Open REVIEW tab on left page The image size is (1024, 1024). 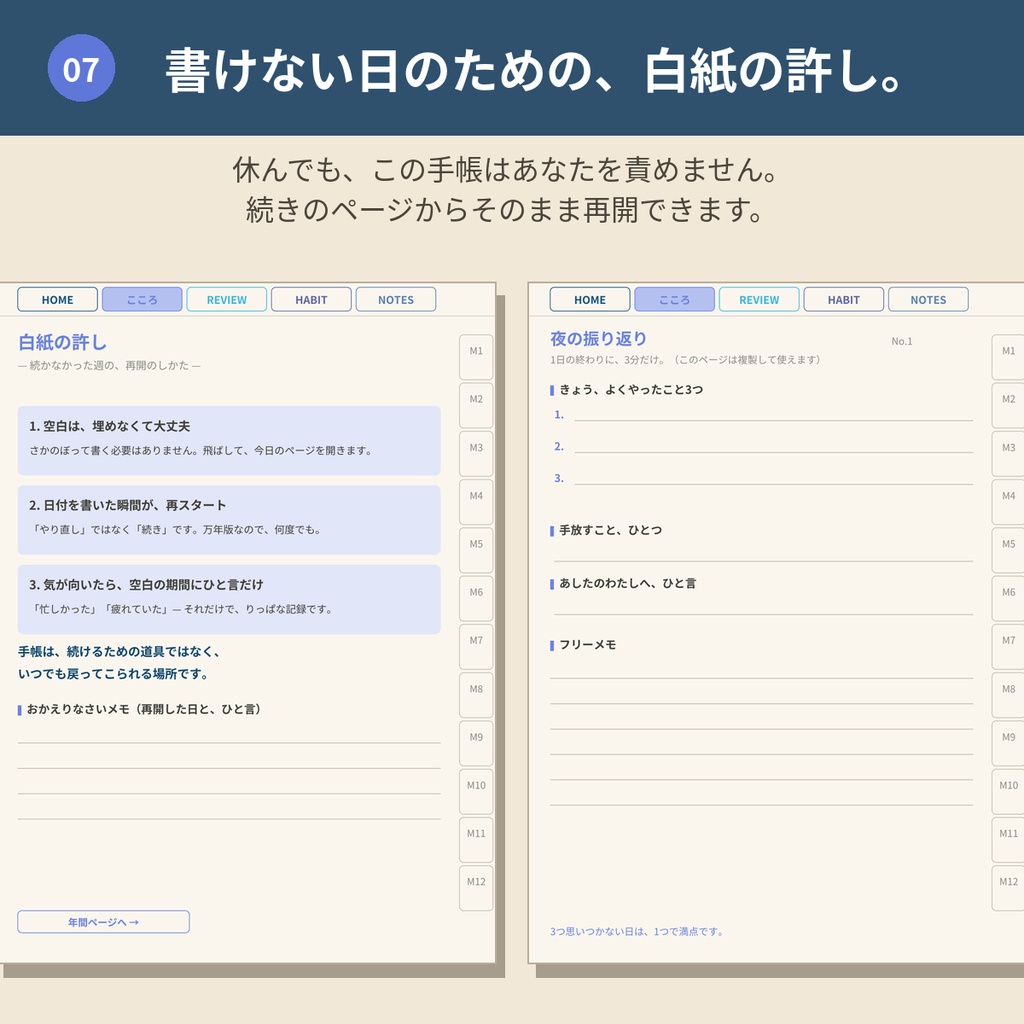(x=227, y=300)
